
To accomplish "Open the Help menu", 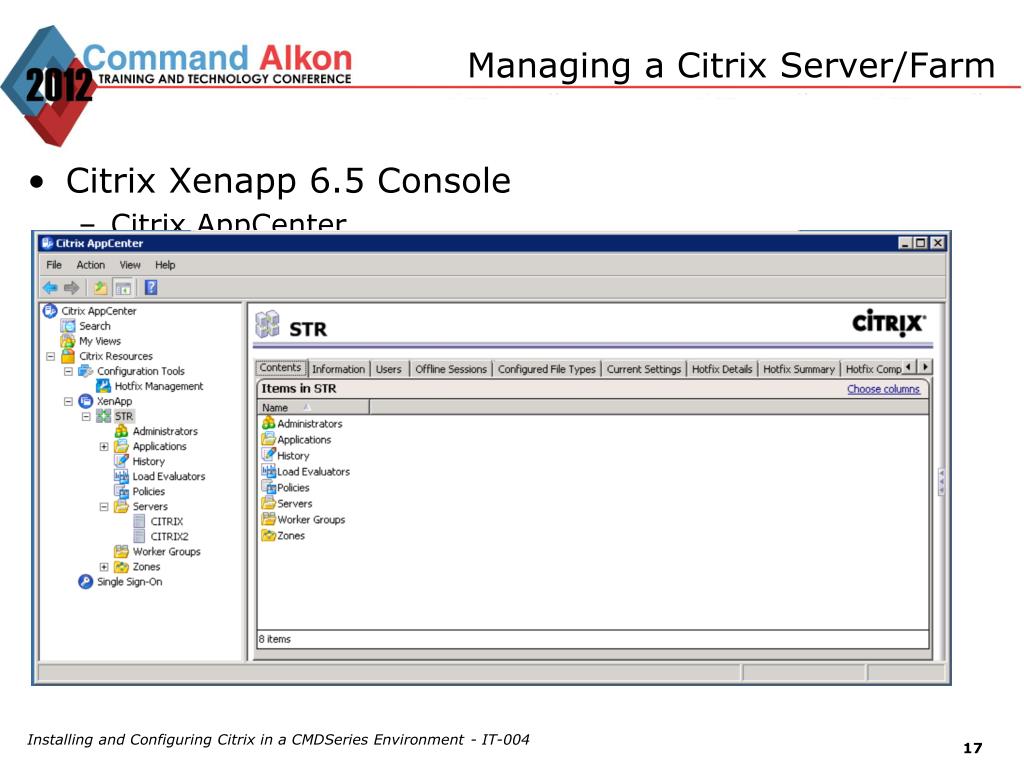I will click(x=165, y=264).
